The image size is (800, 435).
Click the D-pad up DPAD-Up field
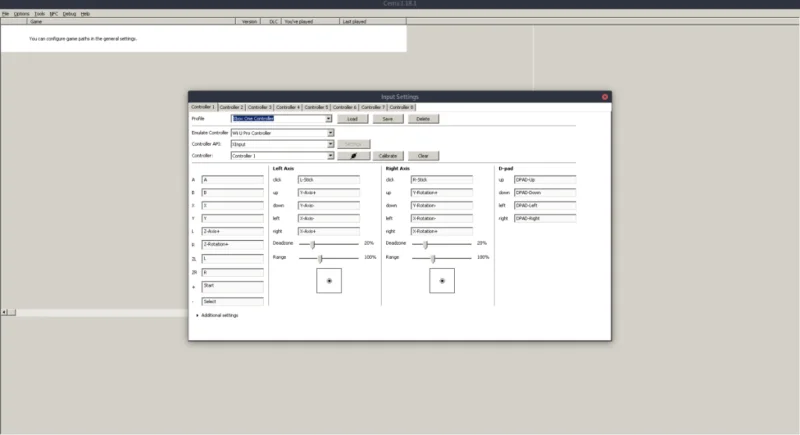(x=545, y=180)
